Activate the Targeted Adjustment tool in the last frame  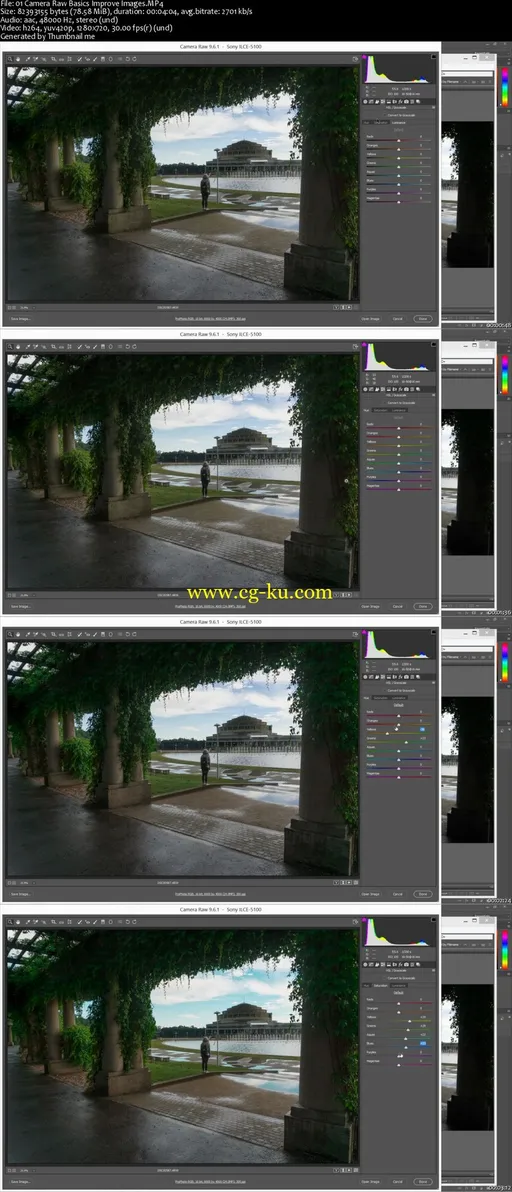pyautogui.click(x=43, y=921)
